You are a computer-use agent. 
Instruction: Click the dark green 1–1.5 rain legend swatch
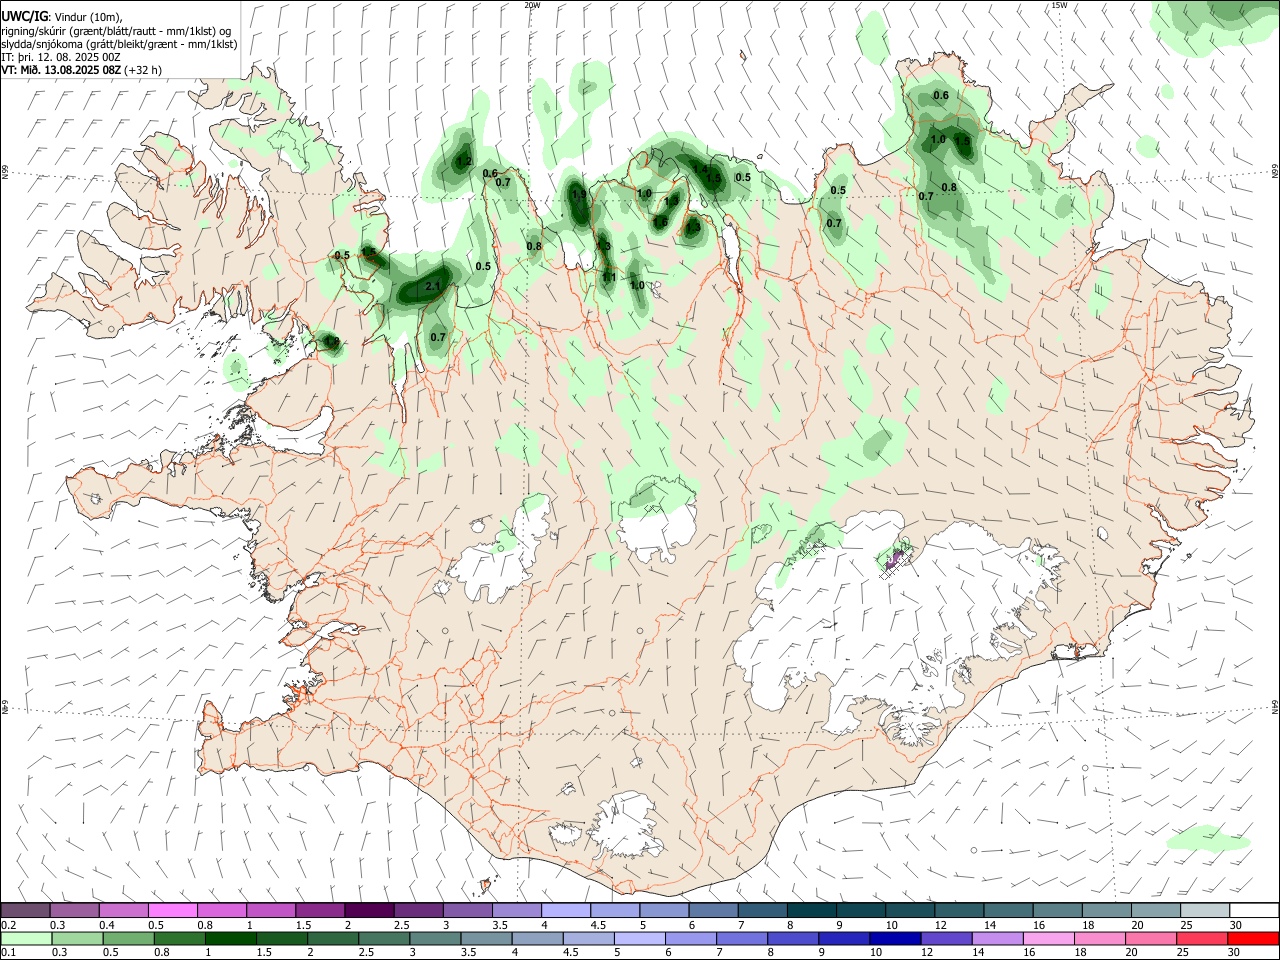point(231,938)
